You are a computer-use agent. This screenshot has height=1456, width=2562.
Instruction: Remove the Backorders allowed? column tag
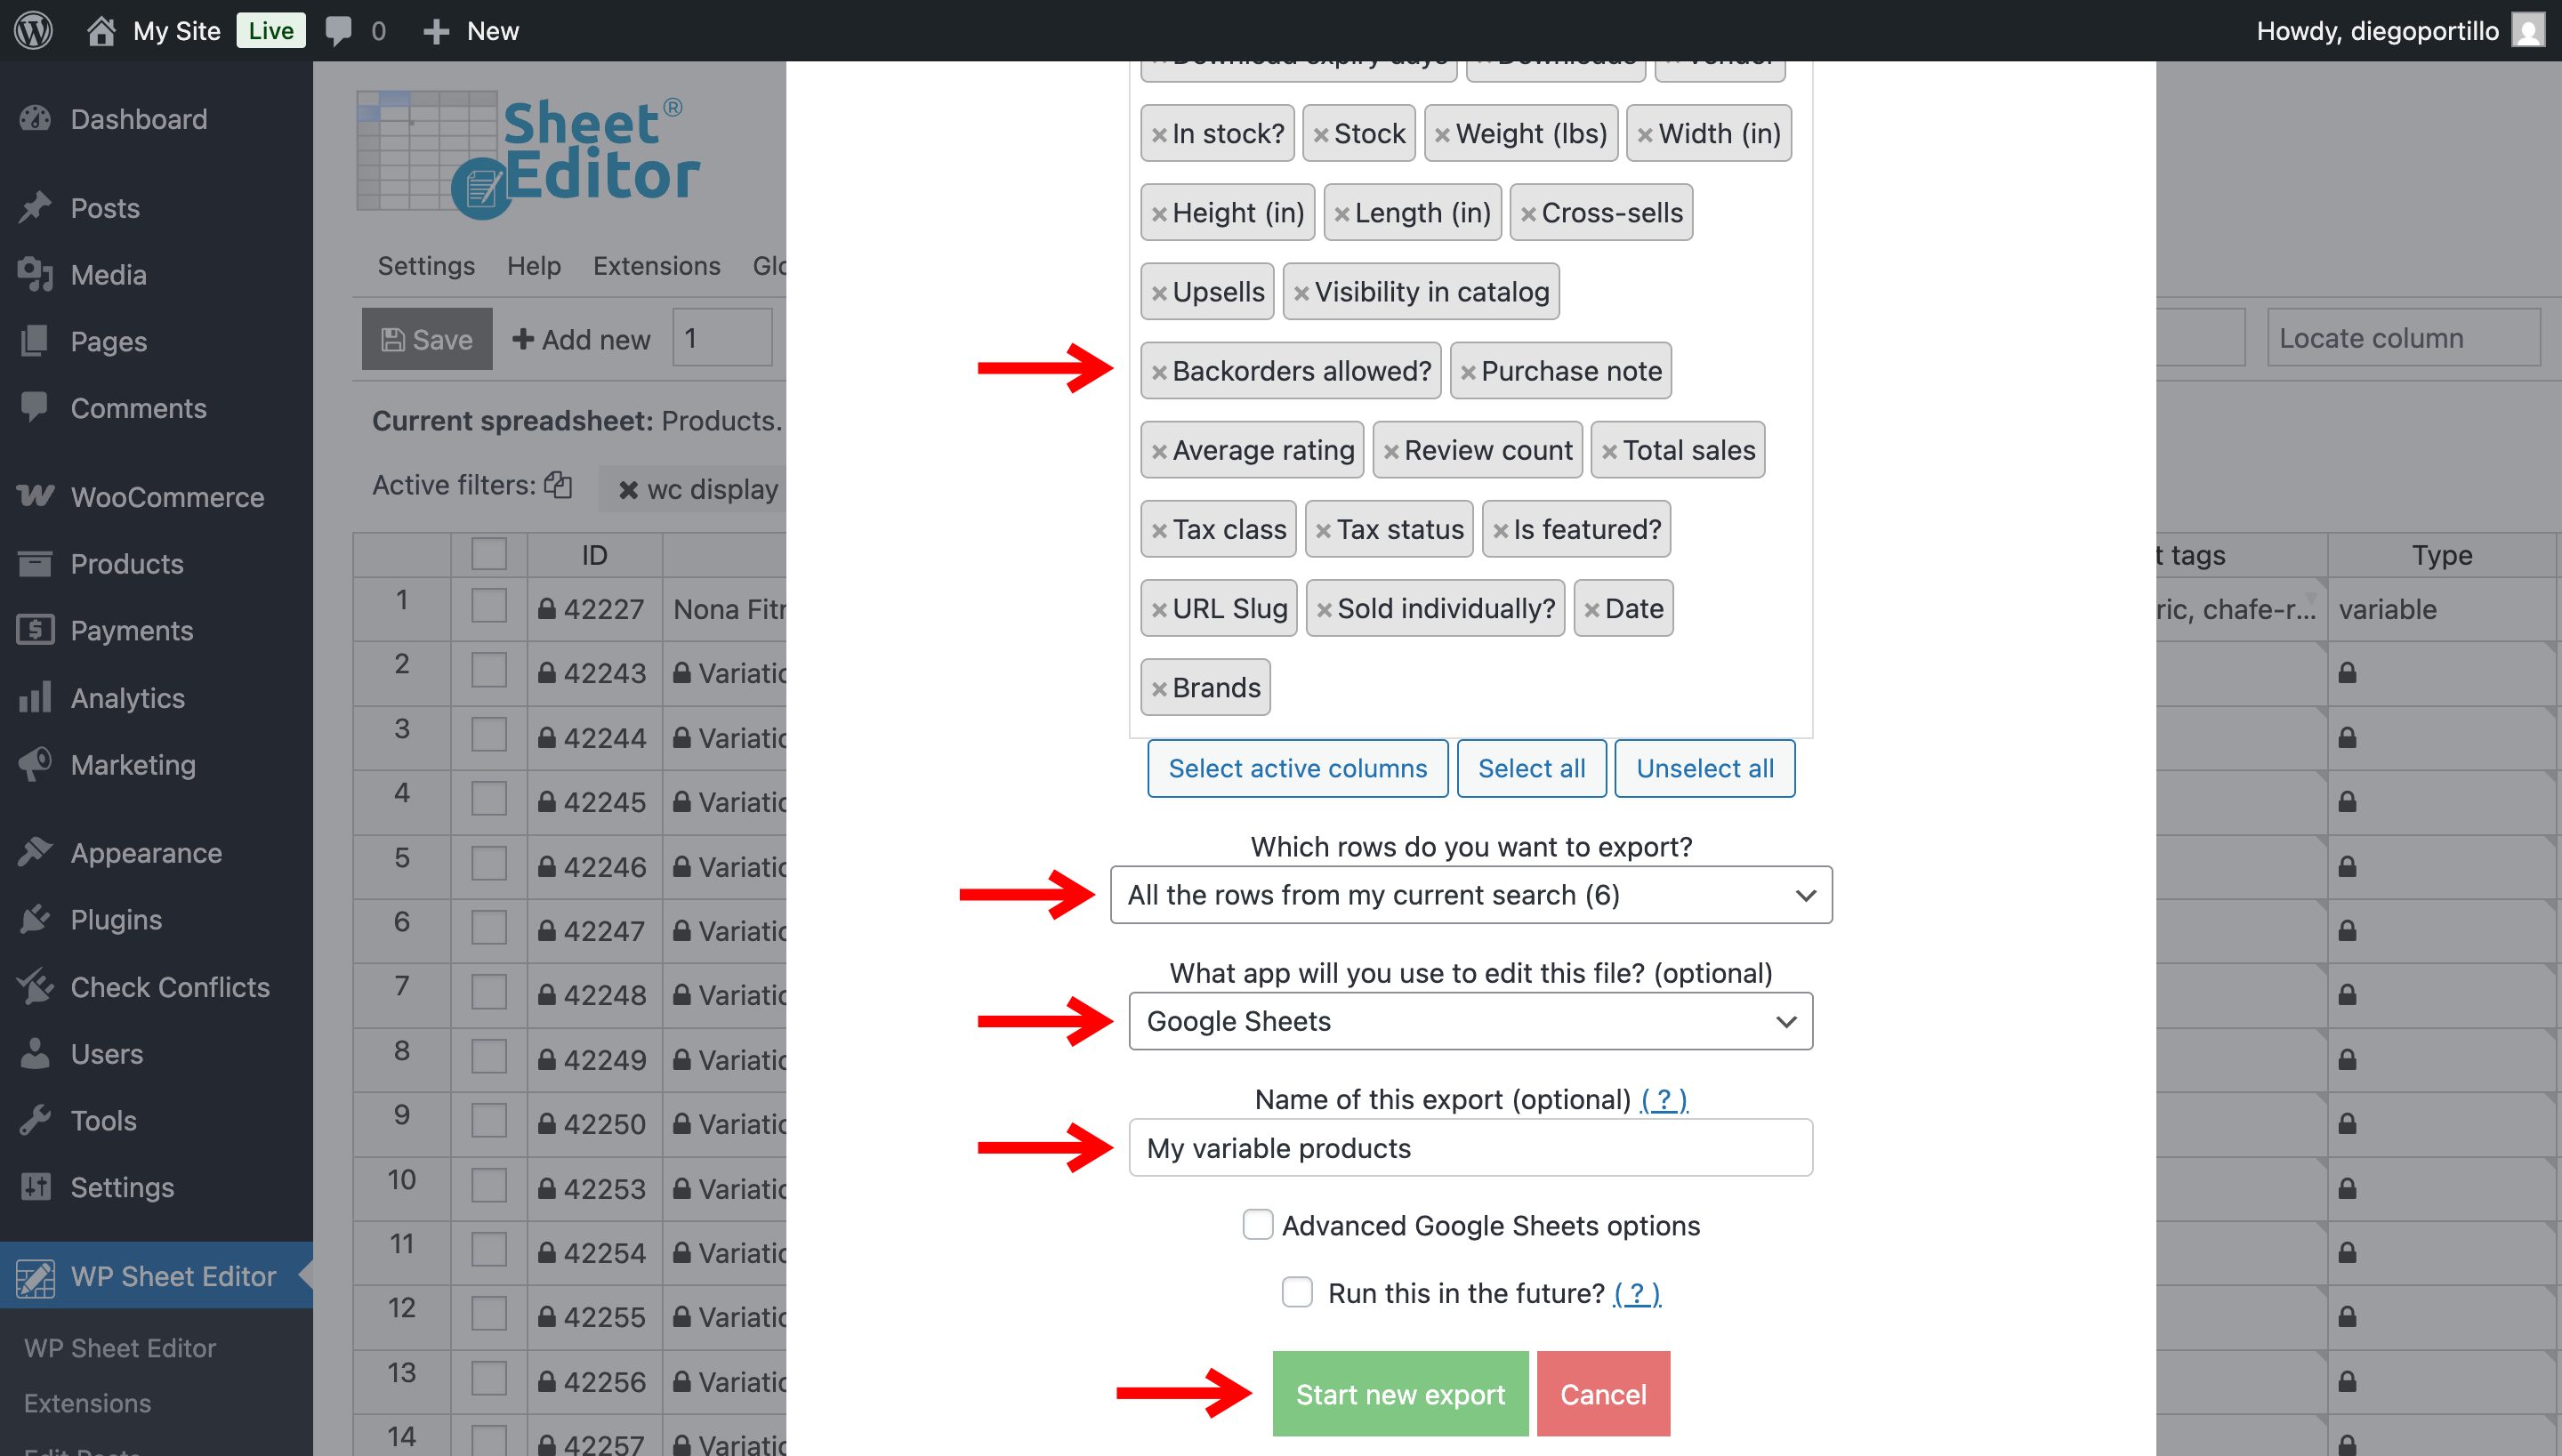coord(1159,372)
